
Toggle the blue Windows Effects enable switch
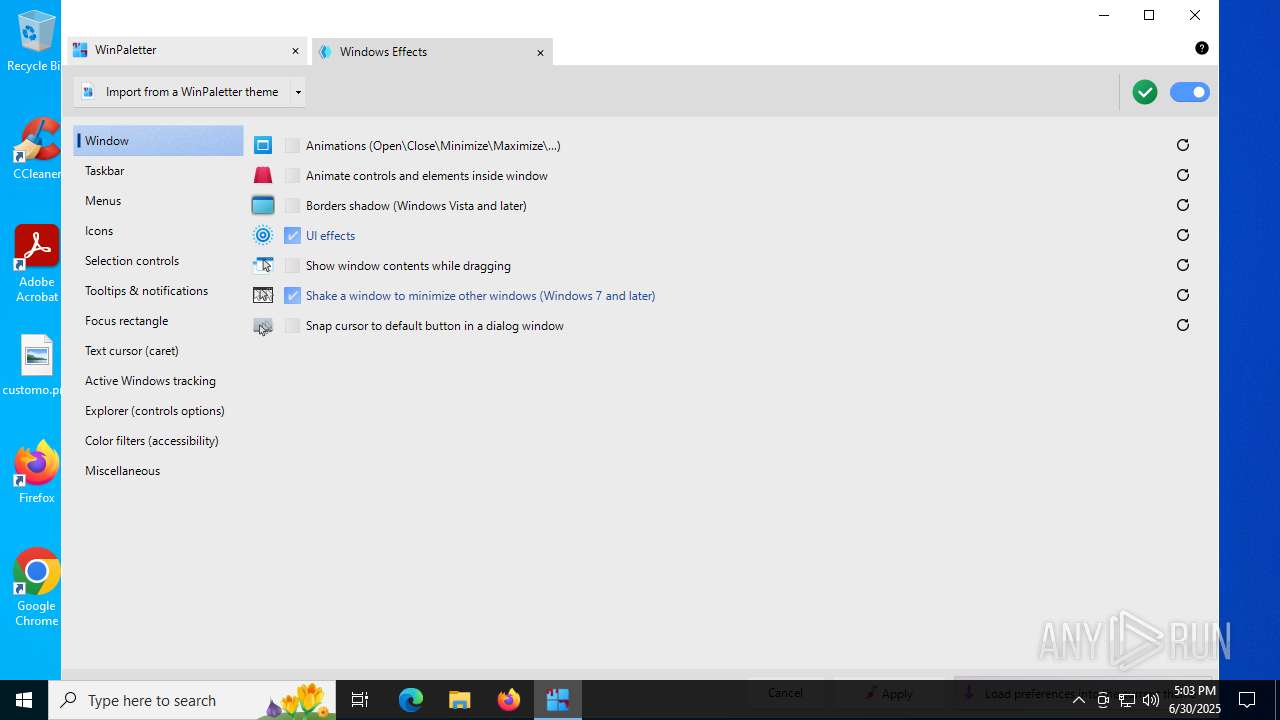(1190, 92)
